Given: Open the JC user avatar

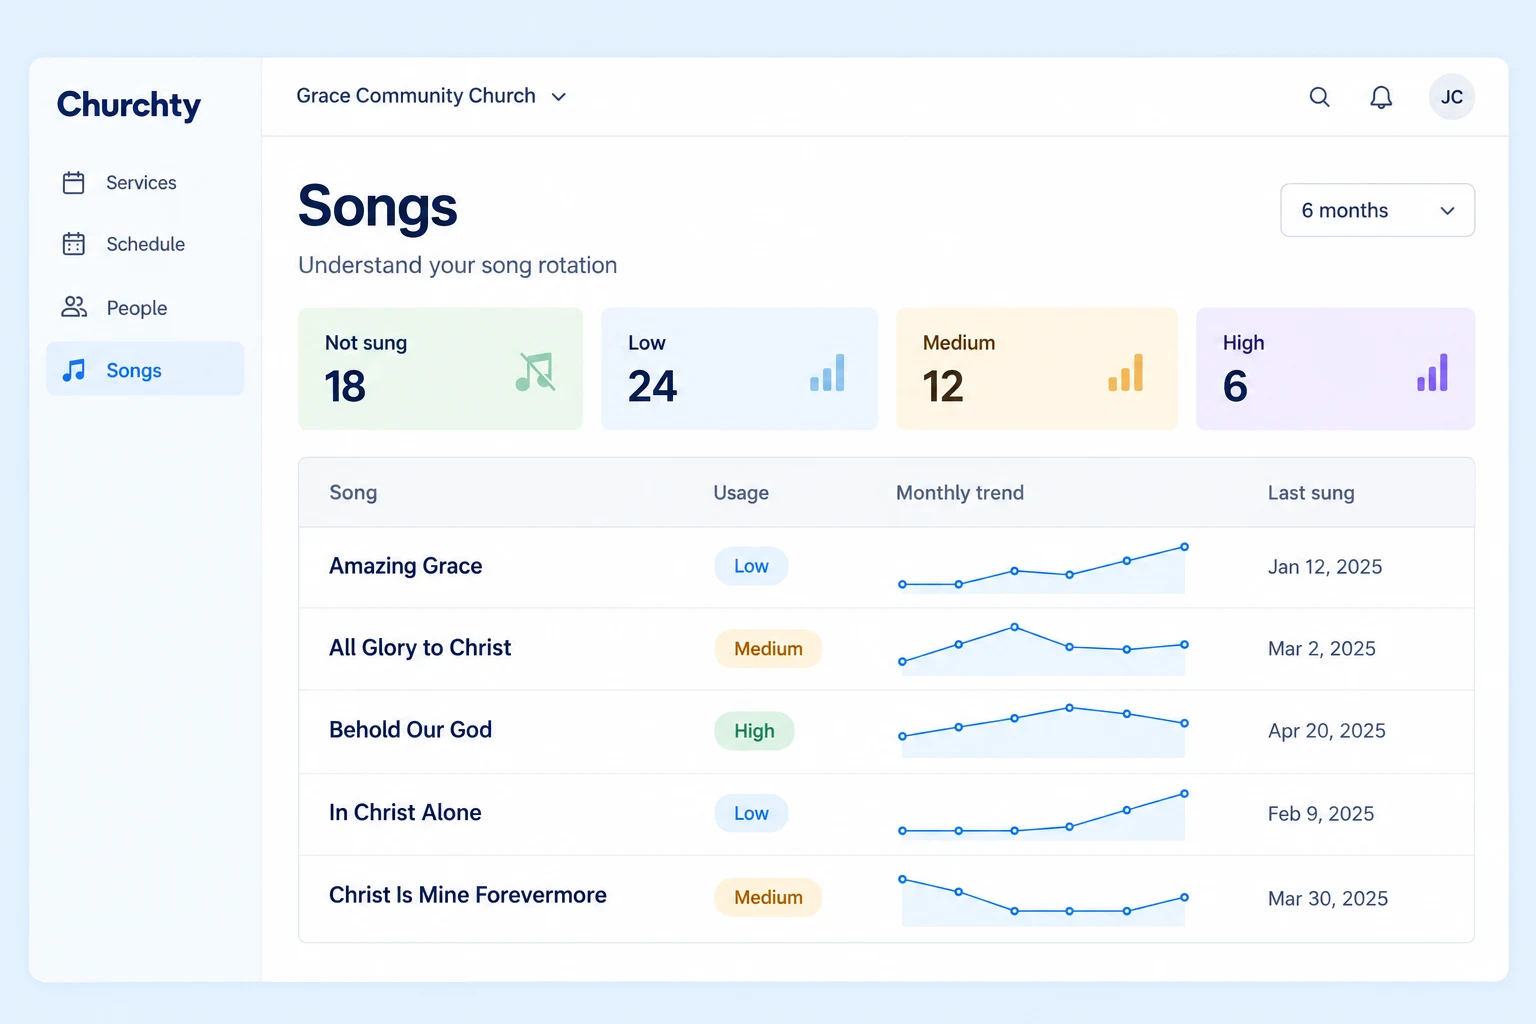Looking at the screenshot, I should point(1452,97).
